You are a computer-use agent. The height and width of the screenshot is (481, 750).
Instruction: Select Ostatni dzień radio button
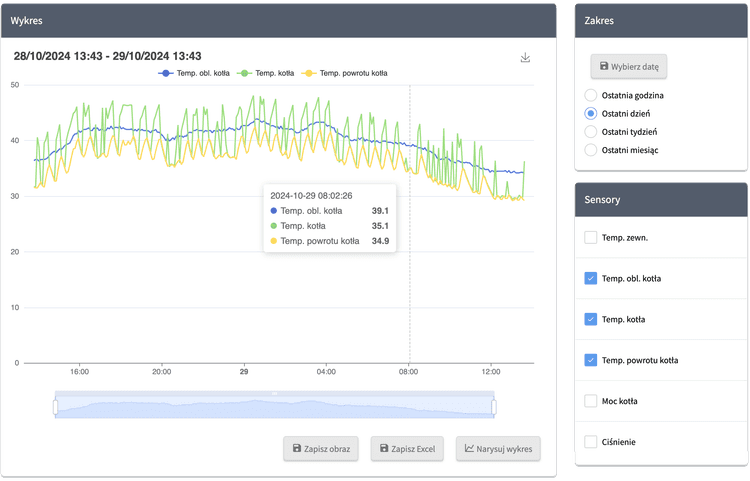[x=591, y=114]
